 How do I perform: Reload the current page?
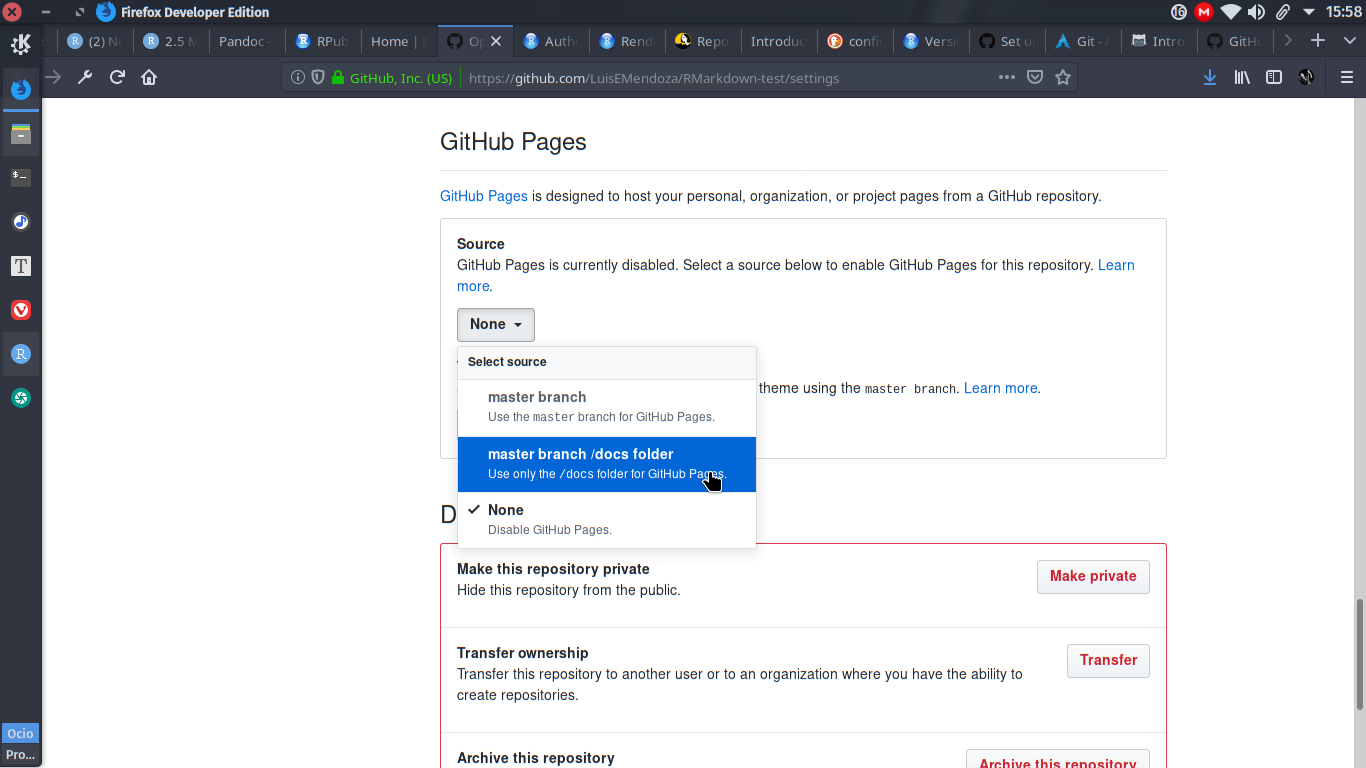(117, 77)
